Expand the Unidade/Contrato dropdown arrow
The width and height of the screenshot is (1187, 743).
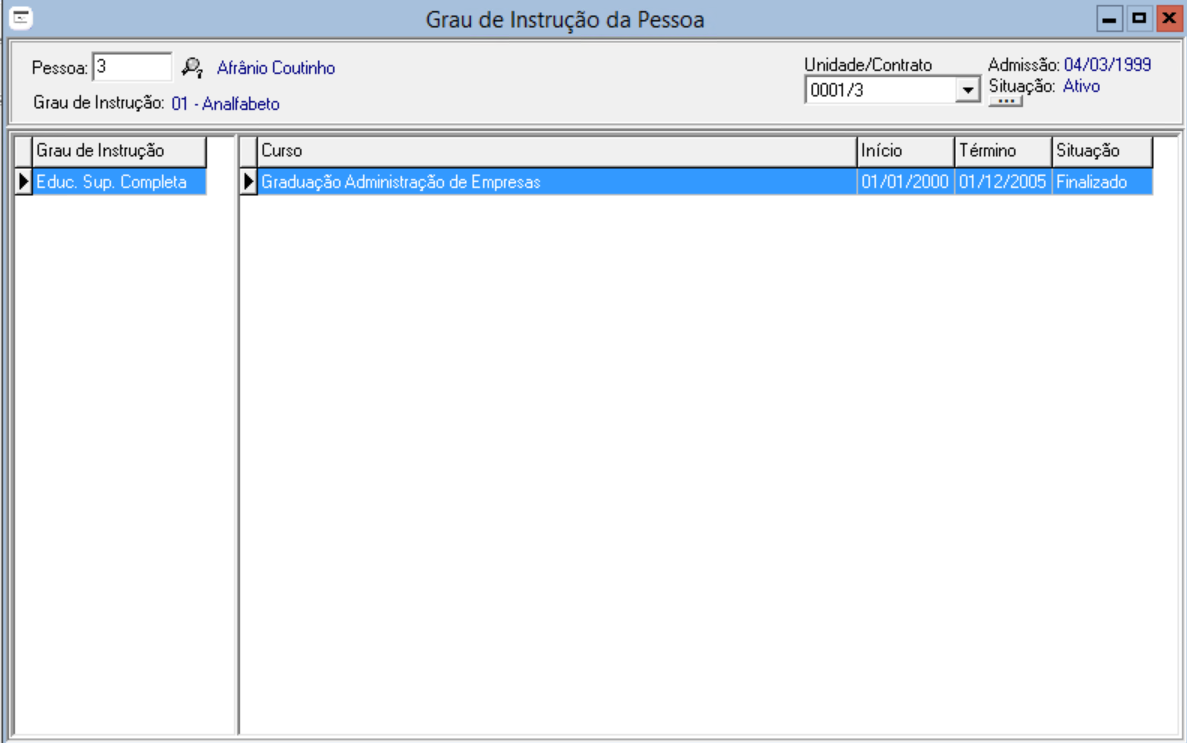[967, 91]
